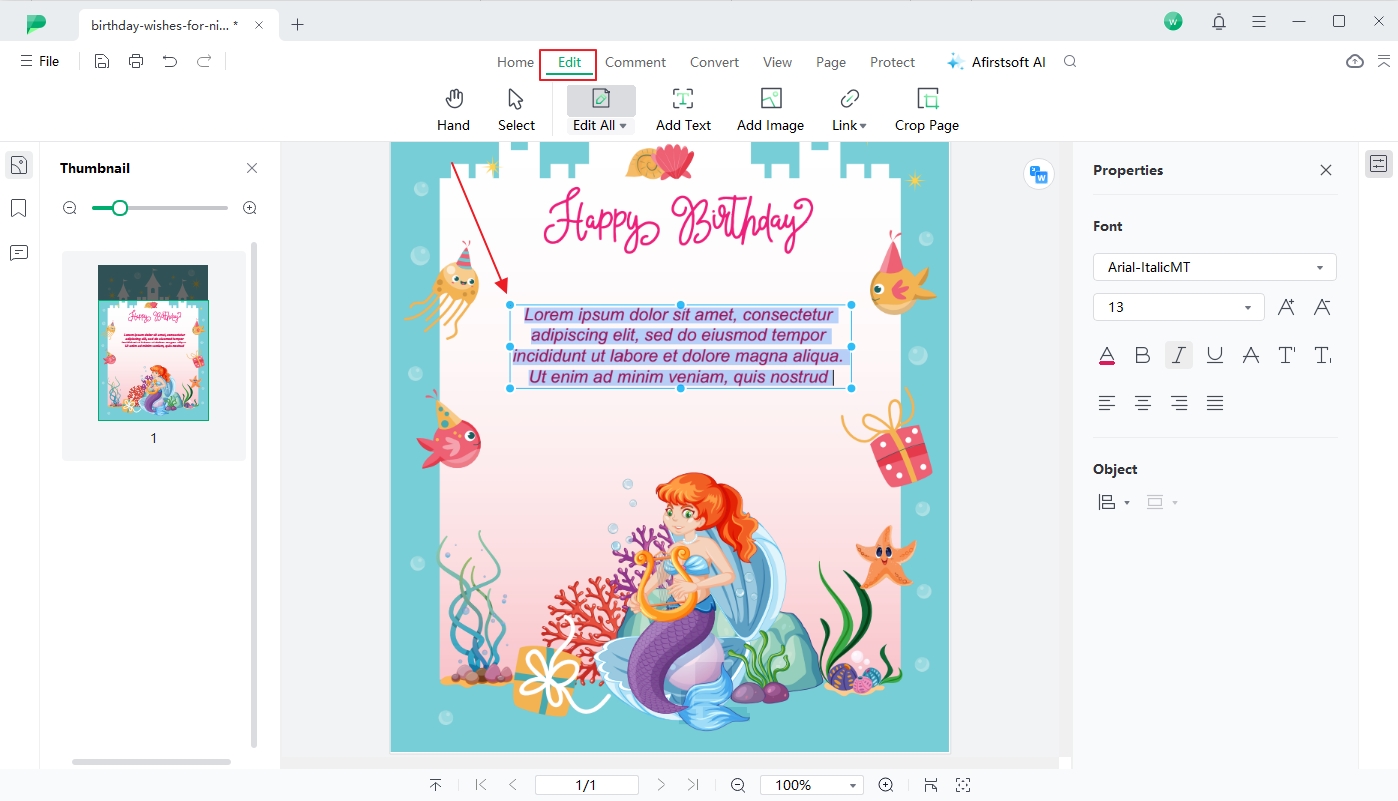Select the Hand tool
Image resolution: width=1398 pixels, height=801 pixels.
(453, 110)
